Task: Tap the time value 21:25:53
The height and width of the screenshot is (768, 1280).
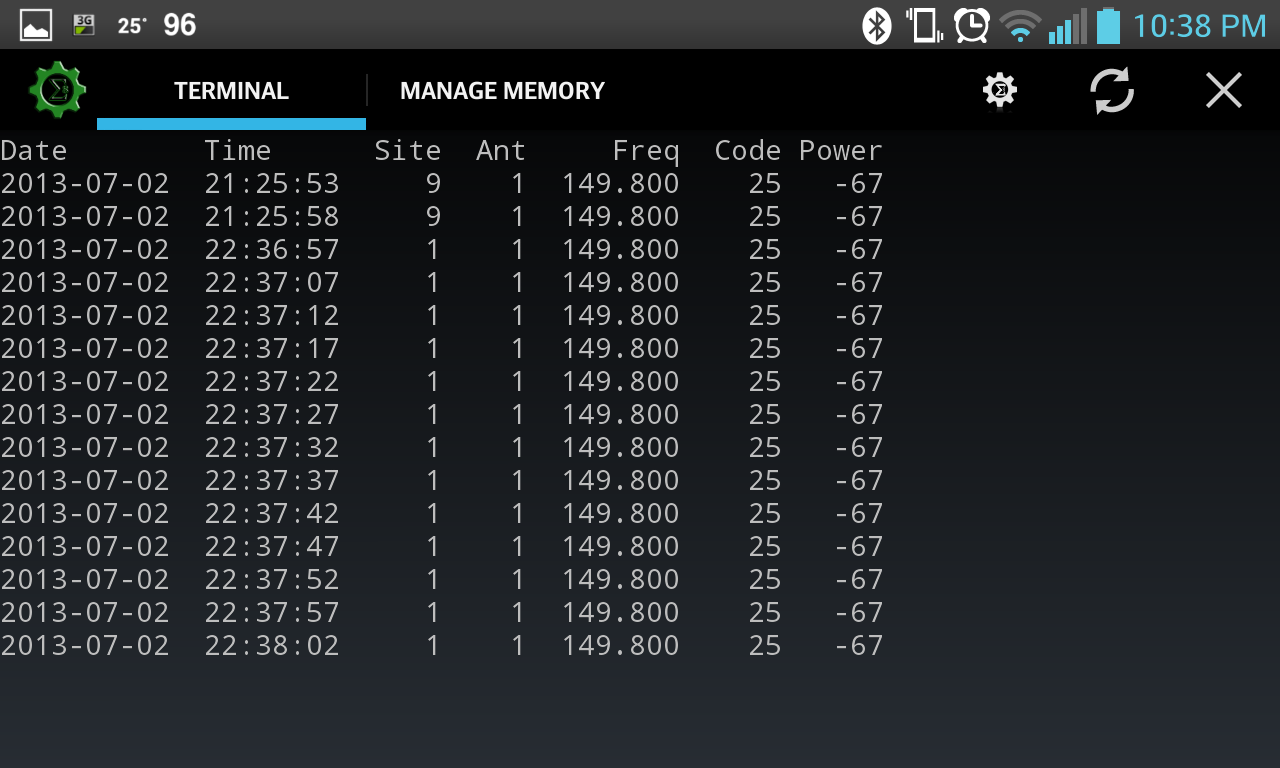Action: click(272, 184)
